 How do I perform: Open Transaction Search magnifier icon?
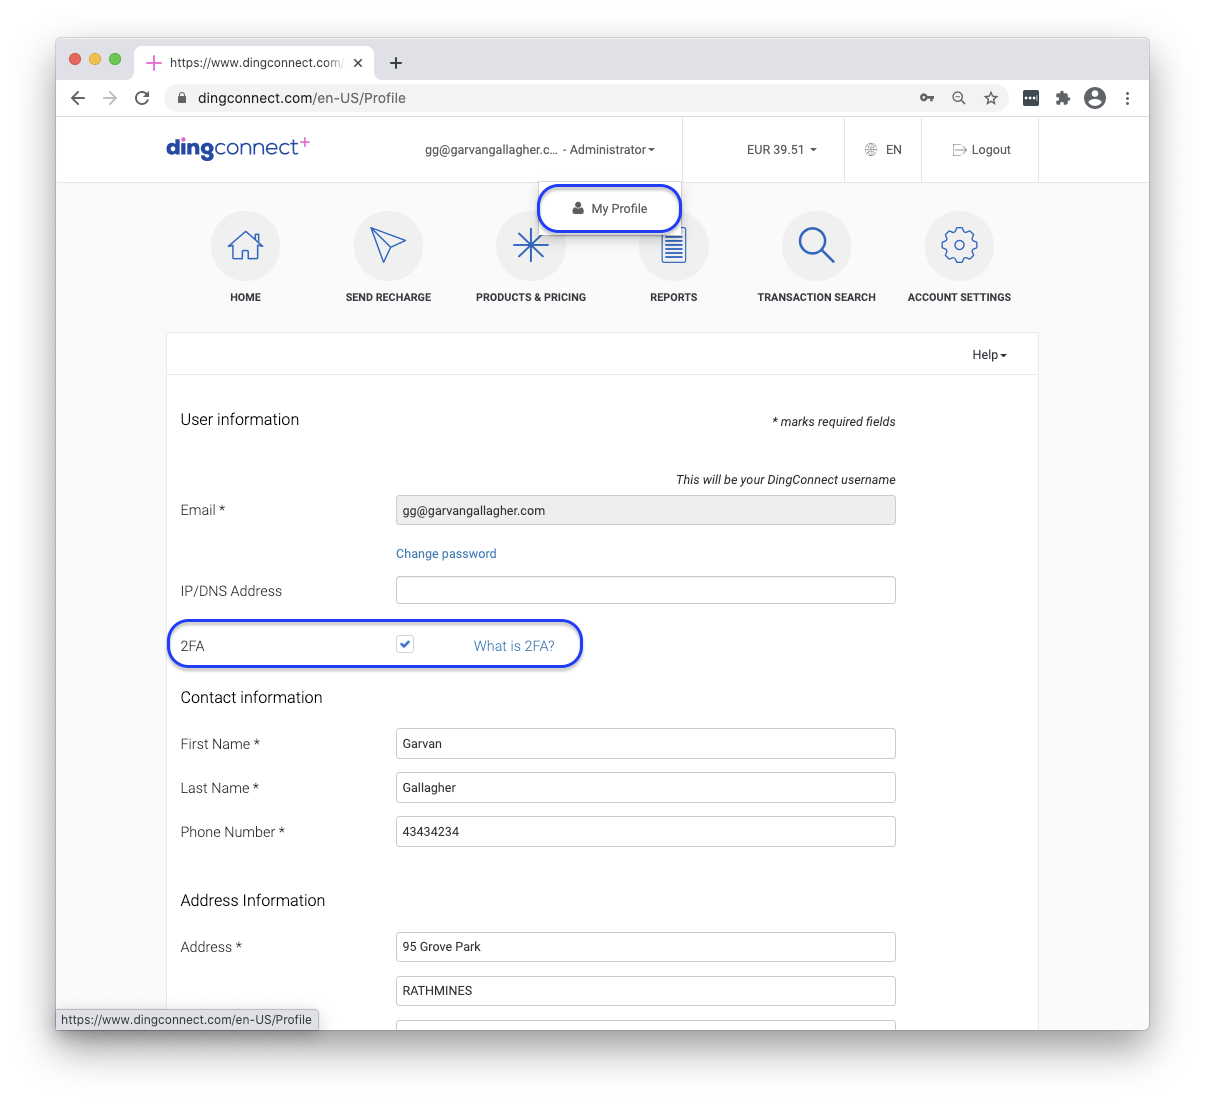coord(816,245)
